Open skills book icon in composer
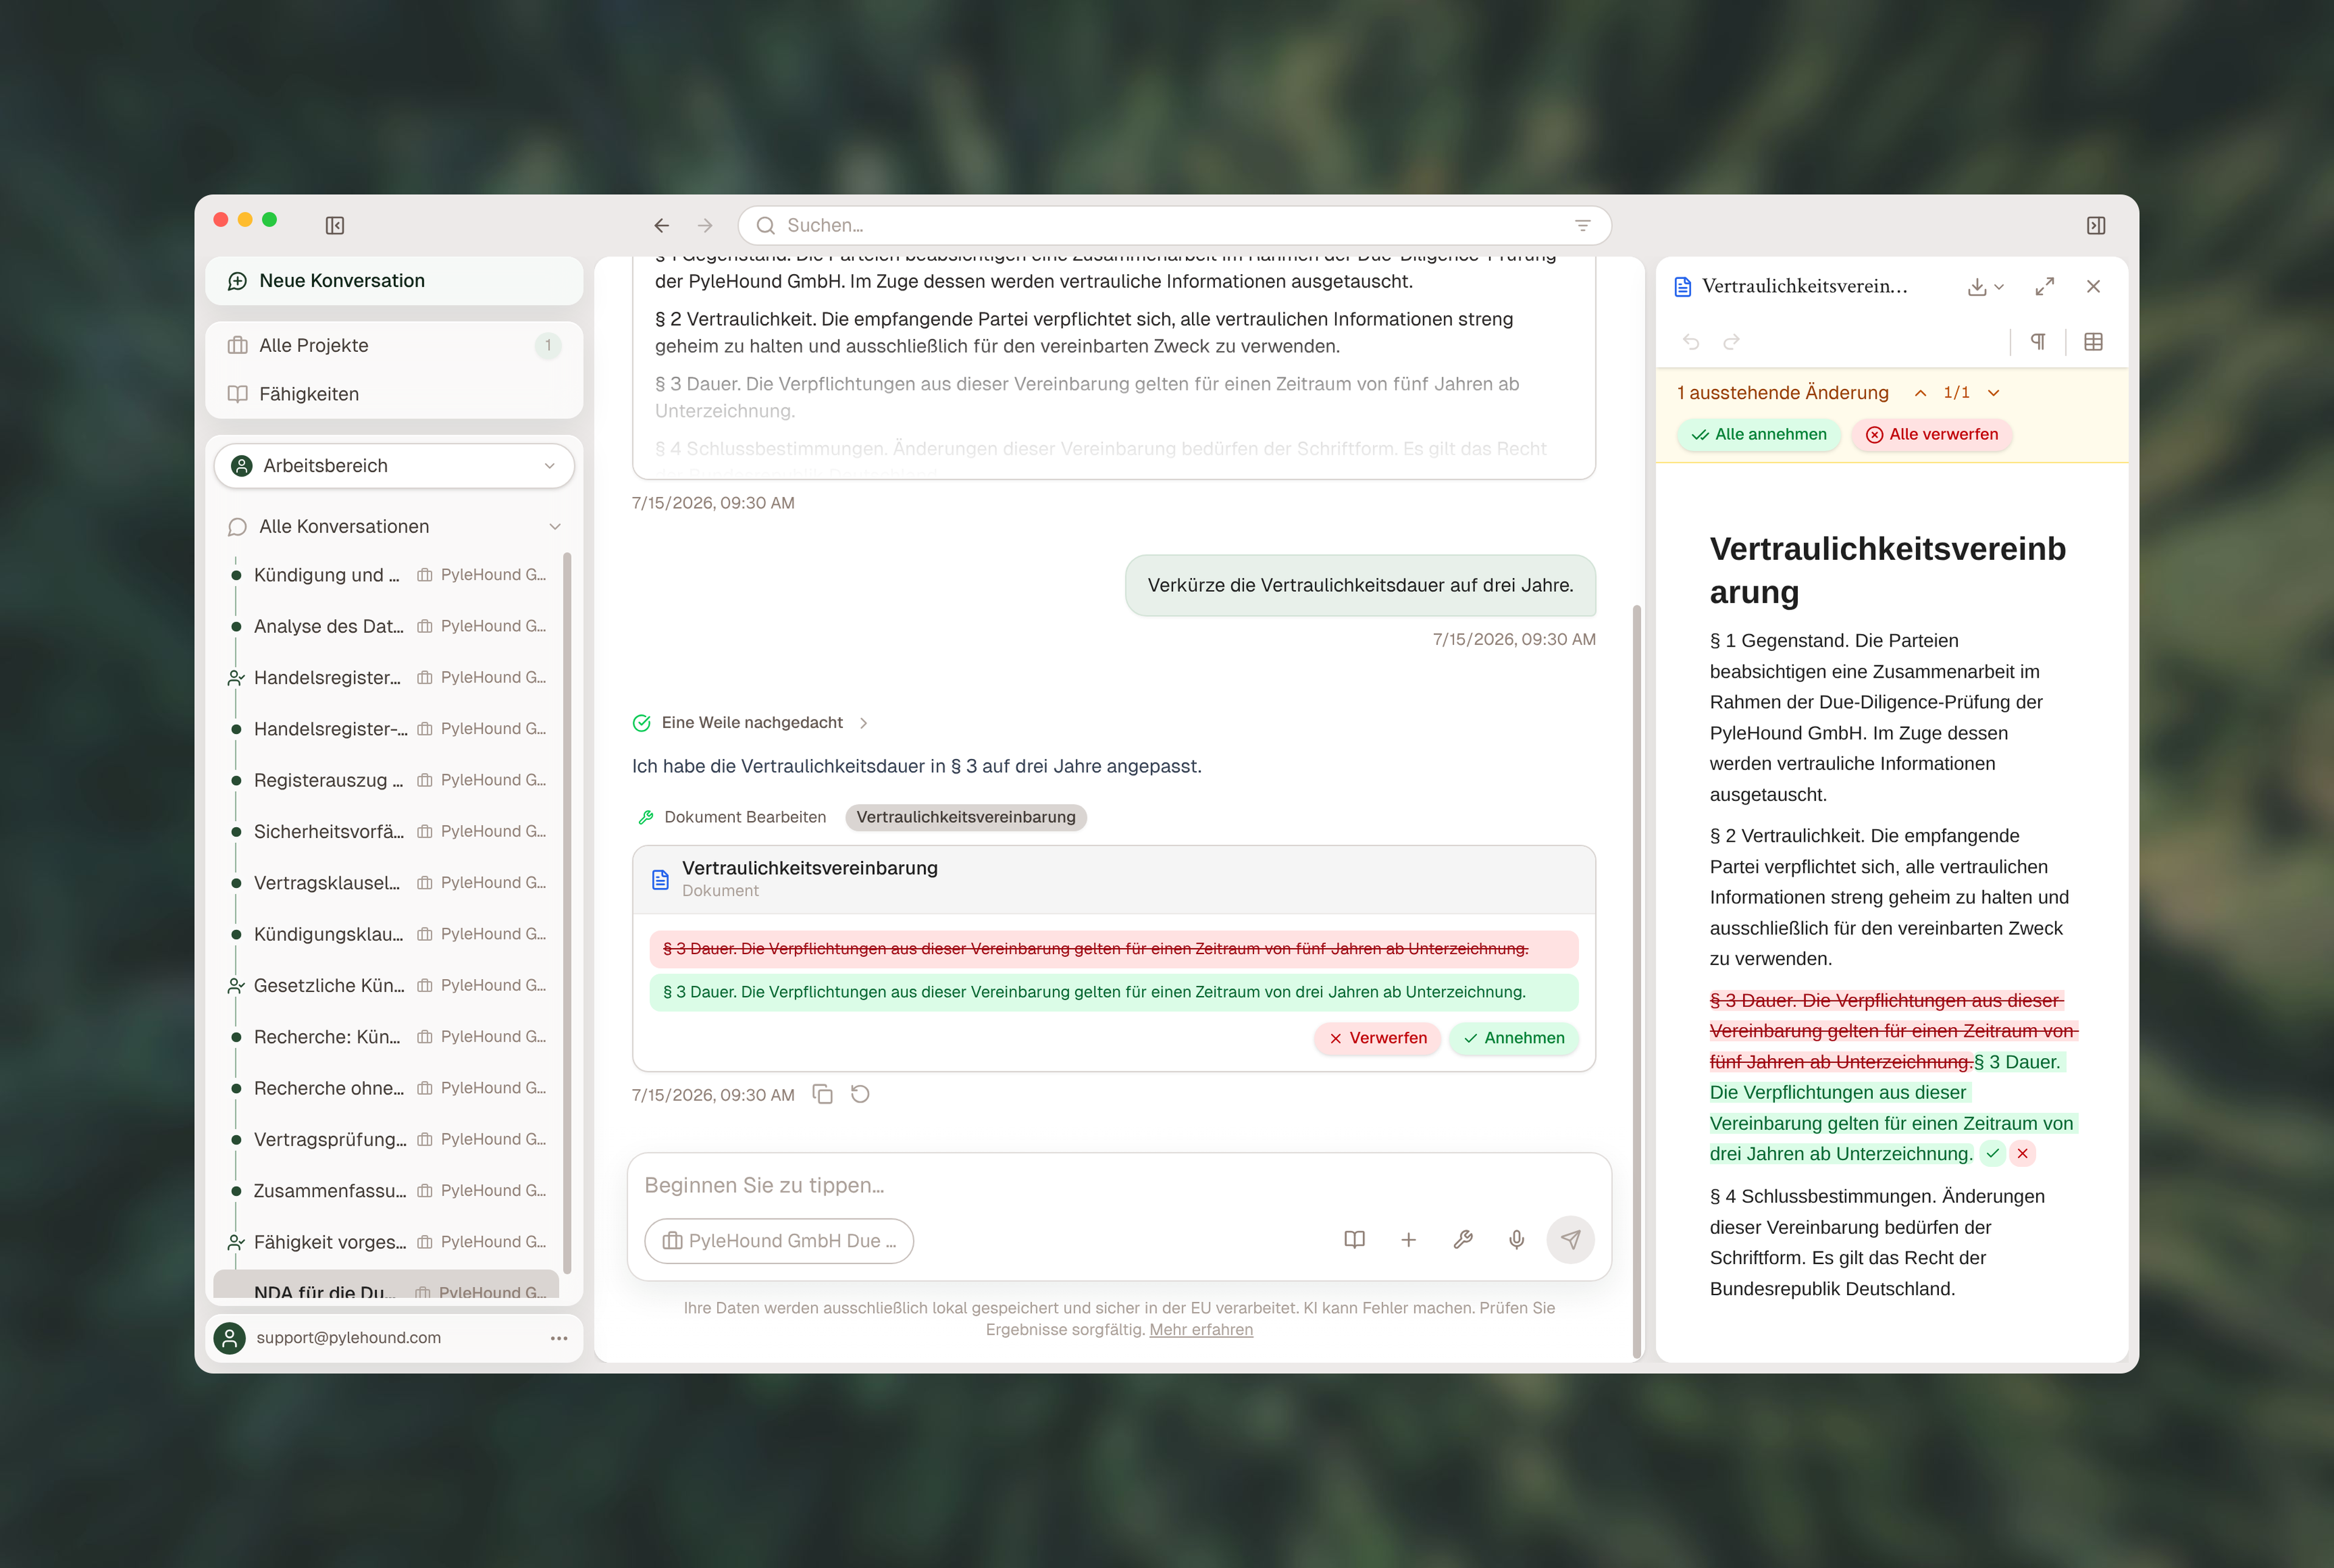2334x1568 pixels. 1354,1240
